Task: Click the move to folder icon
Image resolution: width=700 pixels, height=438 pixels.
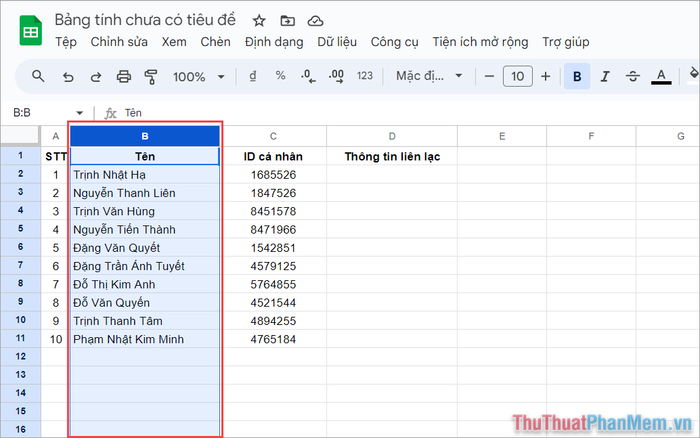Action: coord(288,21)
